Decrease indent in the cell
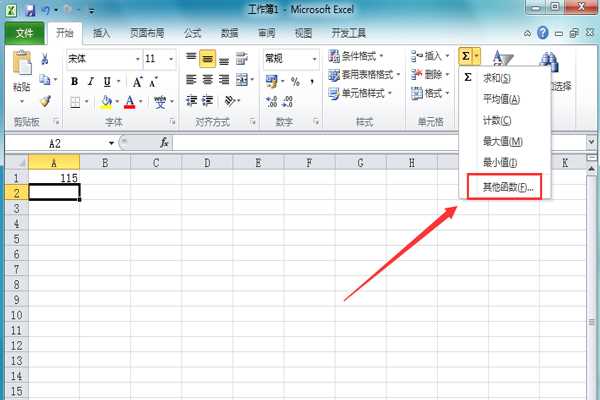This screenshot has height=400, width=600. [x=191, y=101]
